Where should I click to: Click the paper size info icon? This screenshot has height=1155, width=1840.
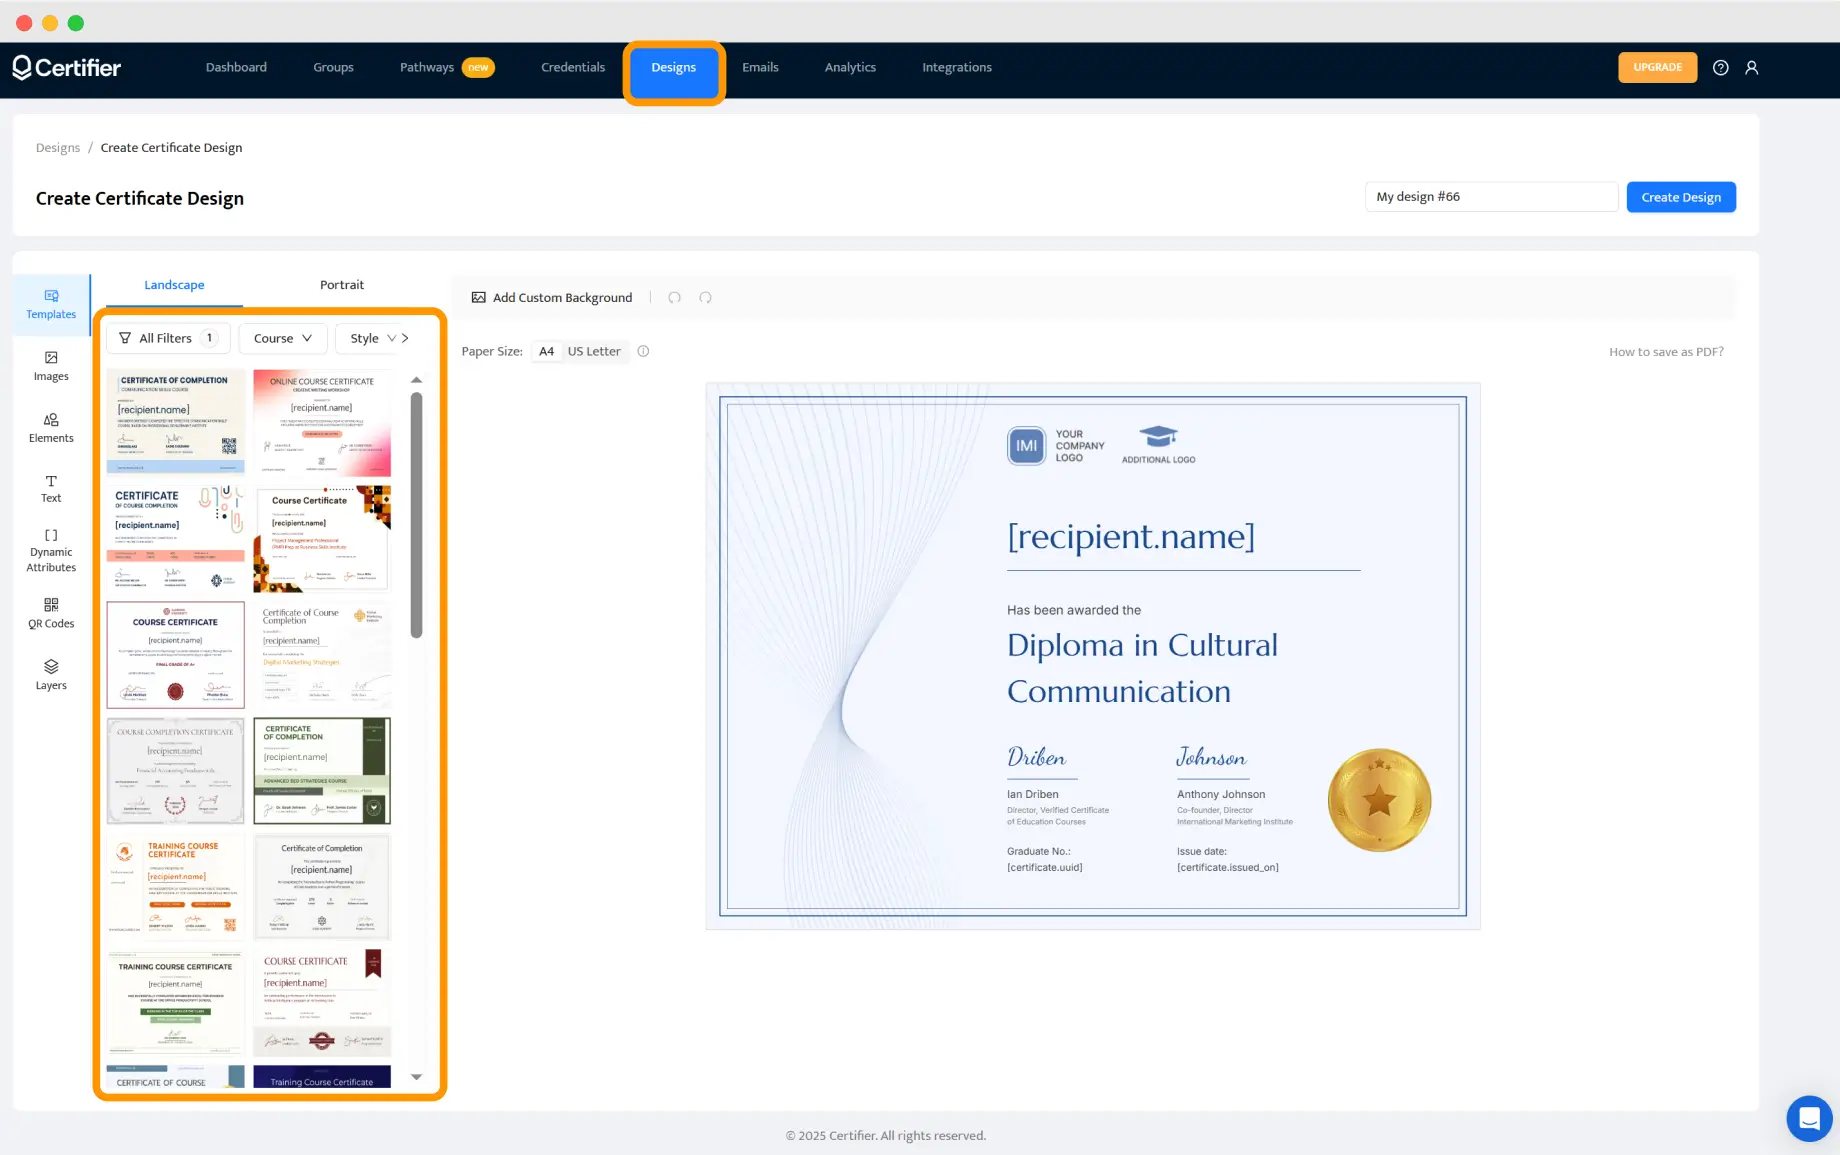click(x=644, y=351)
